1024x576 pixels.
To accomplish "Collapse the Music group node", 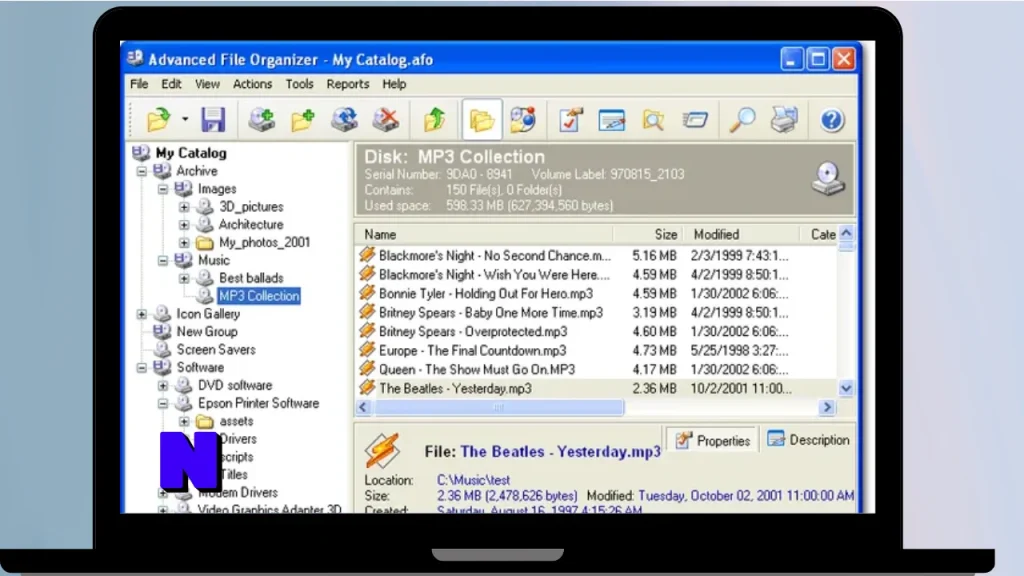I will coord(163,261).
